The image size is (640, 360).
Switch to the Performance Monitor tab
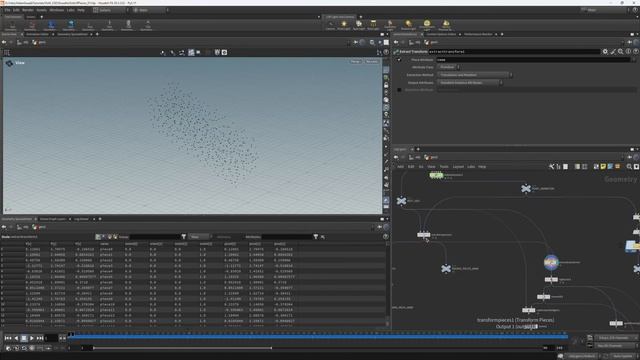coord(478,34)
